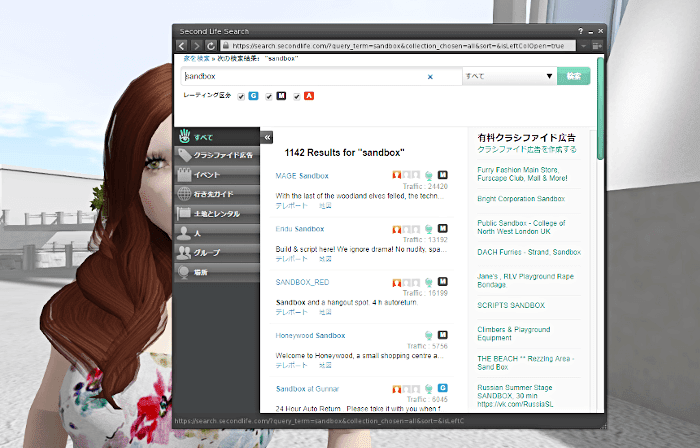Open the URL history dropdown arrow
The height and width of the screenshot is (448, 700).
click(x=583, y=46)
